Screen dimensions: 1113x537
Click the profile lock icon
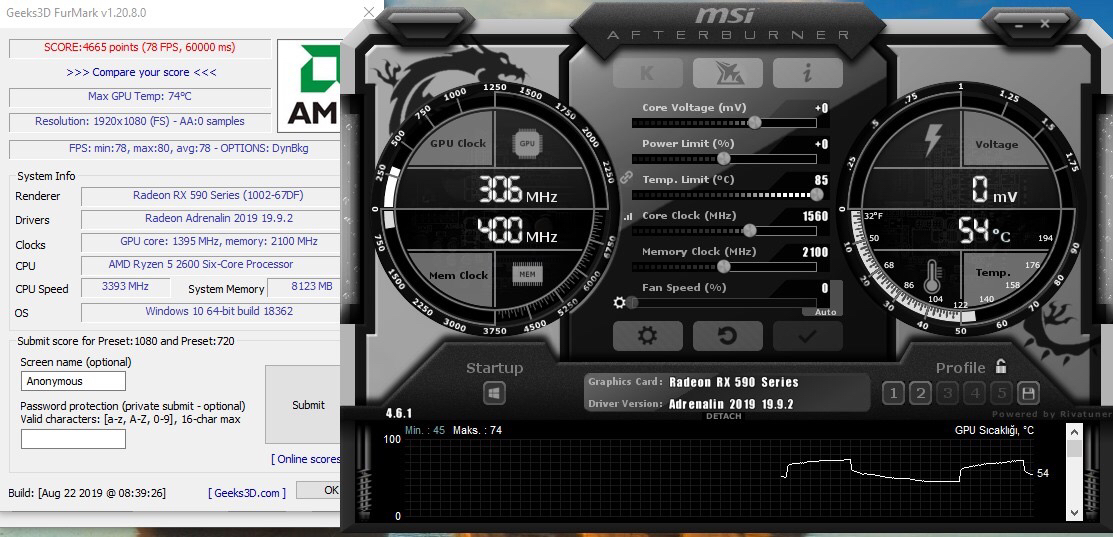[1001, 367]
